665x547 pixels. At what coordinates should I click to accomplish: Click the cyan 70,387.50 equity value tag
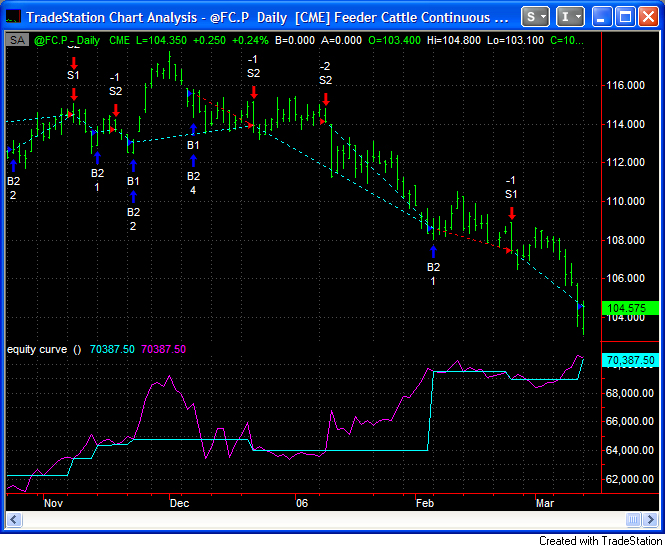click(x=630, y=360)
